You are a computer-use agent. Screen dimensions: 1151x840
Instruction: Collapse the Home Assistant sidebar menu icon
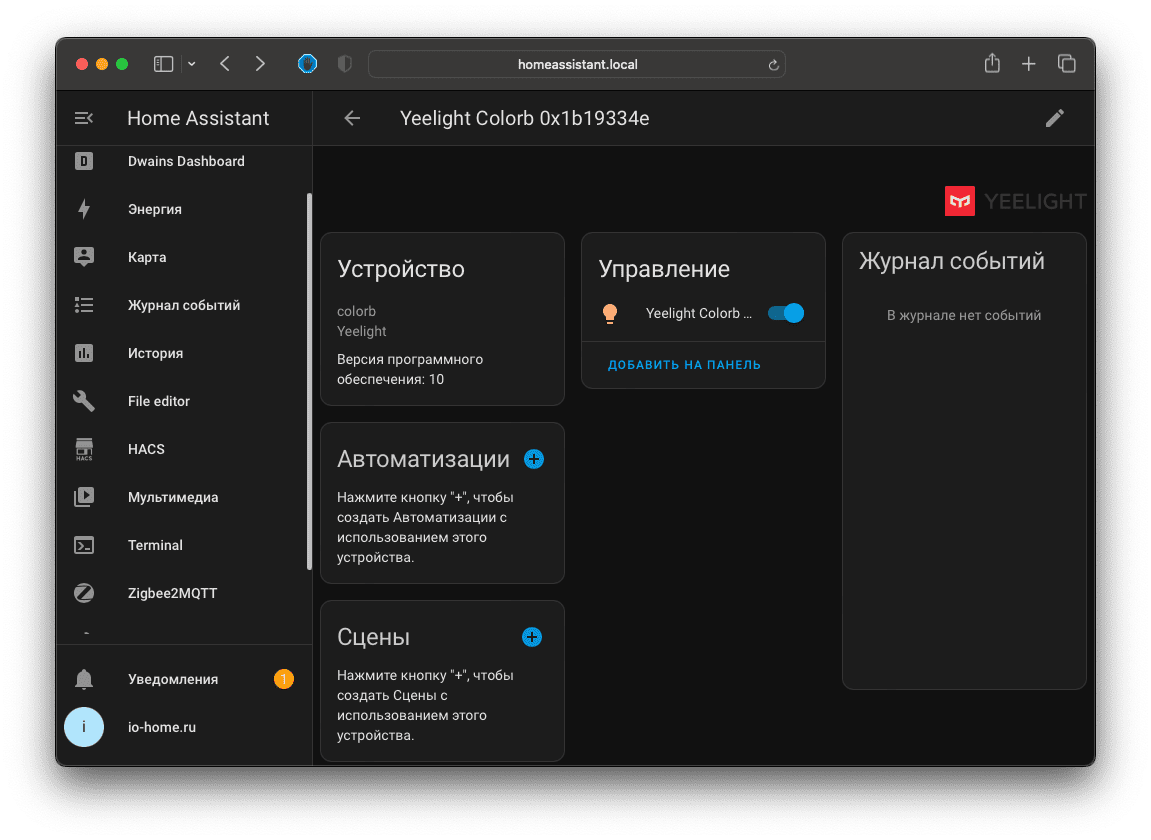click(84, 118)
